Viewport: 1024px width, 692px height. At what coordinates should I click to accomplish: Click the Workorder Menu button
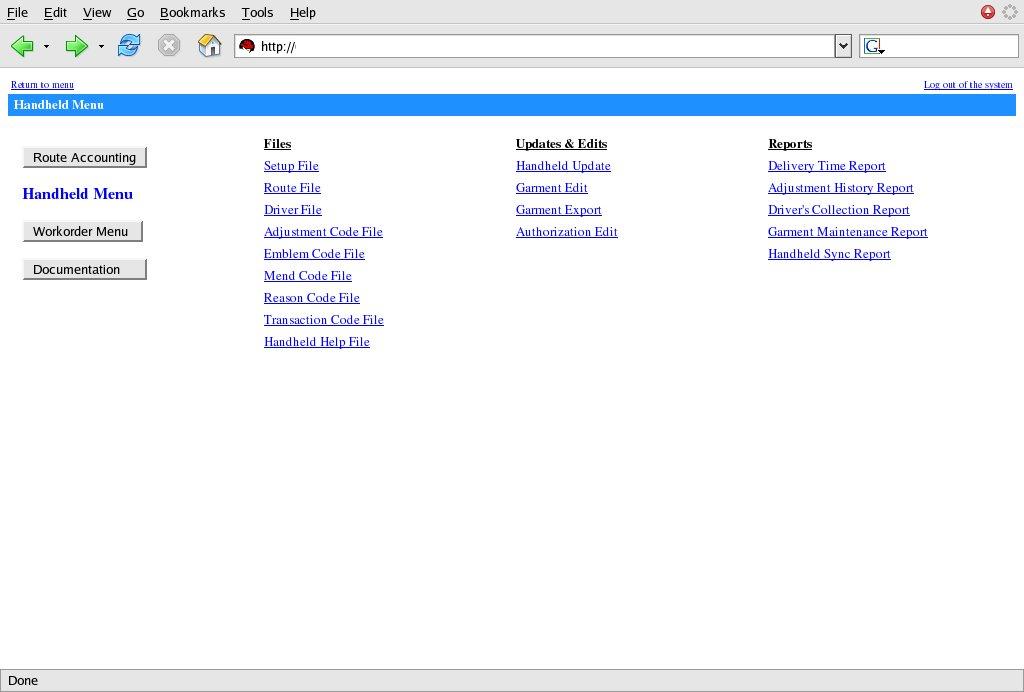pyautogui.click(x=82, y=231)
